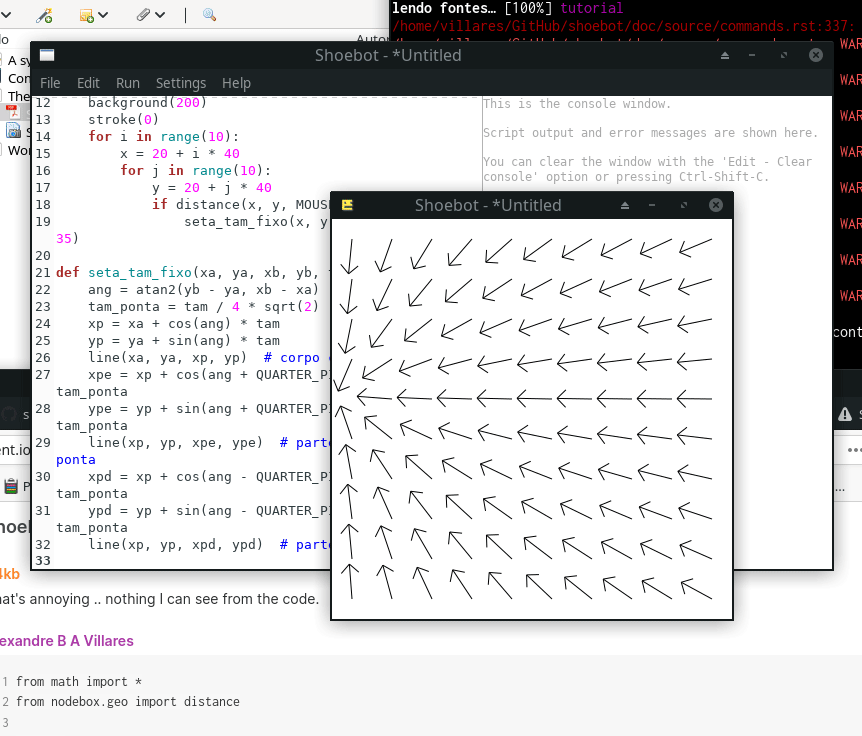This screenshot has height=736, width=862.
Task: Click the arrow drawing canvas area
Action: pyautogui.click(x=532, y=418)
